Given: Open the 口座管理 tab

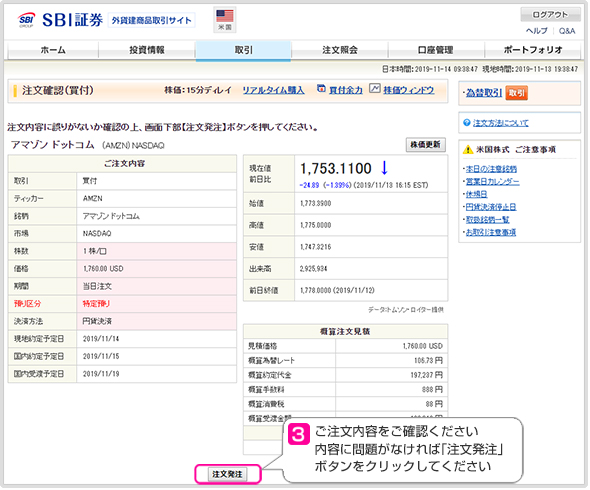Looking at the screenshot, I should (435, 50).
